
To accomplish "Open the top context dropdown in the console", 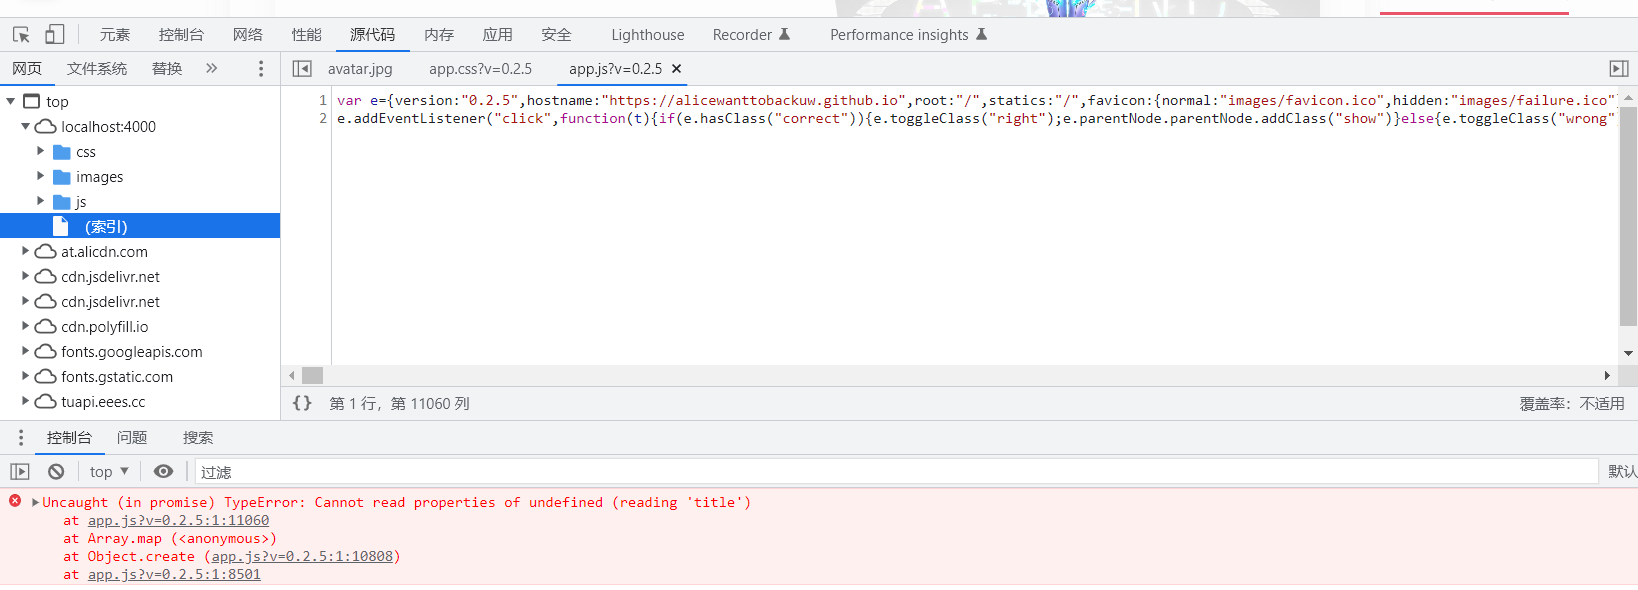I will pos(109,472).
